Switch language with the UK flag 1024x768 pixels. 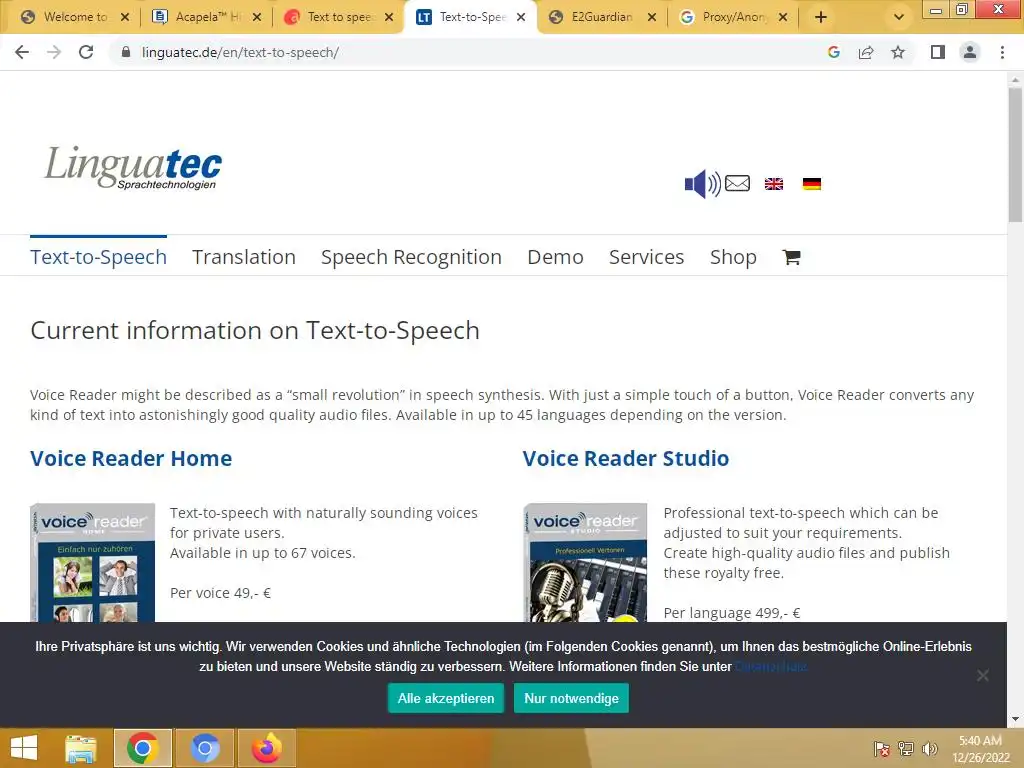coord(774,184)
